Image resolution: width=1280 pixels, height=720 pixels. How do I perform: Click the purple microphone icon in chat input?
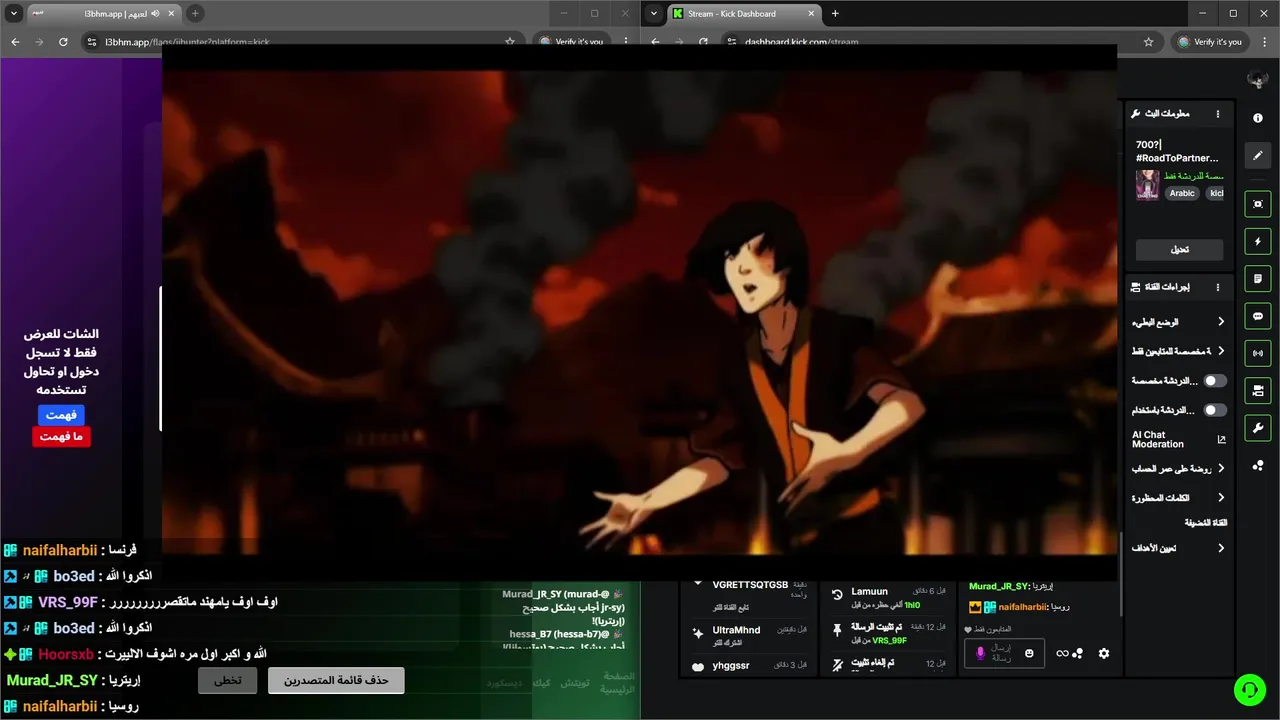click(x=980, y=653)
